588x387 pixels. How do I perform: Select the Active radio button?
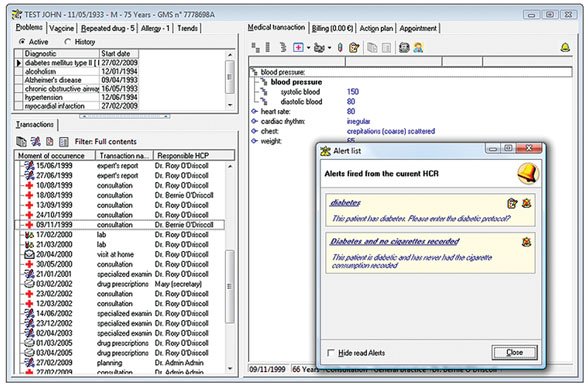[x=22, y=42]
